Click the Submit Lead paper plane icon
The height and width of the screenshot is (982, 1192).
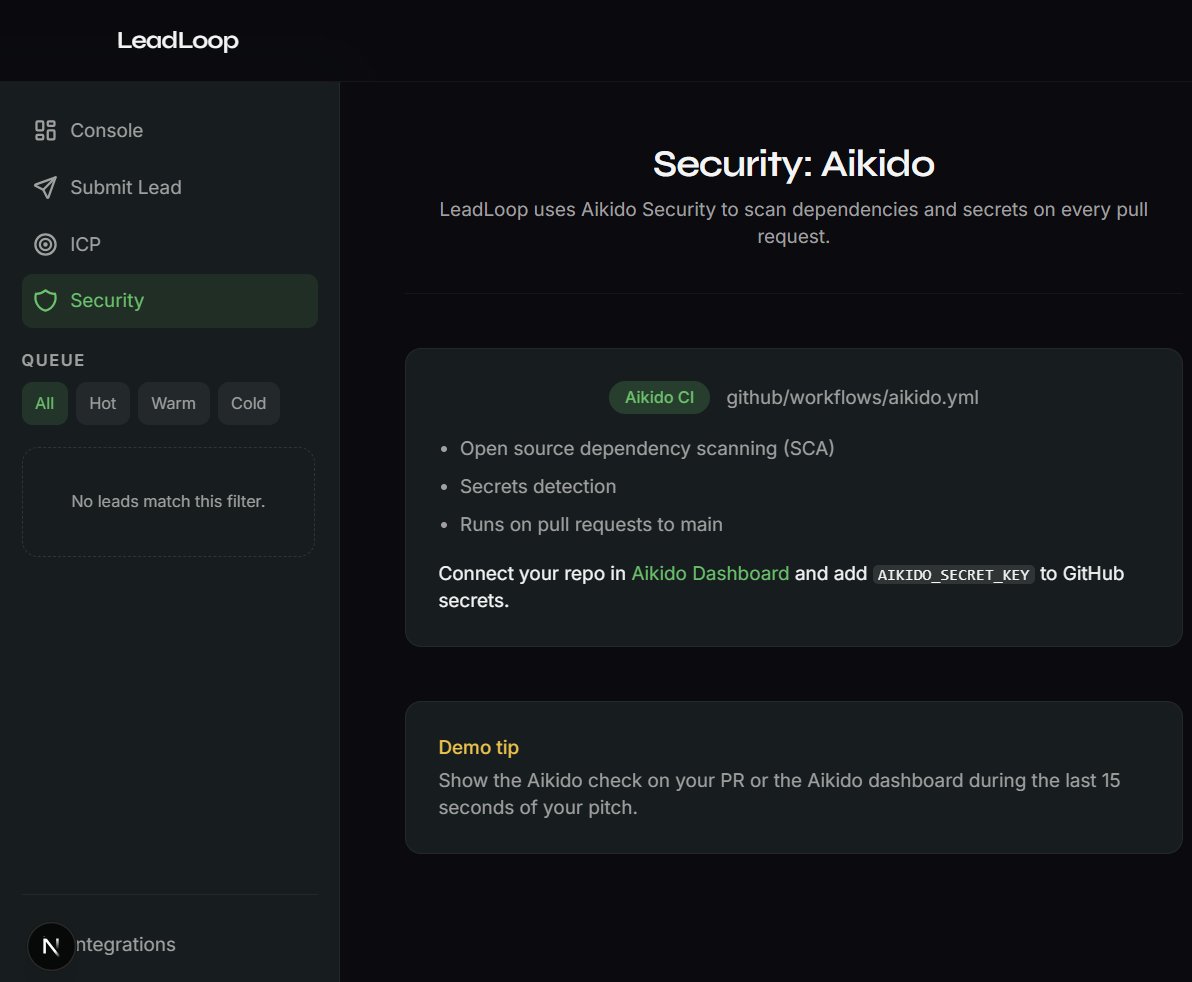(x=46, y=188)
